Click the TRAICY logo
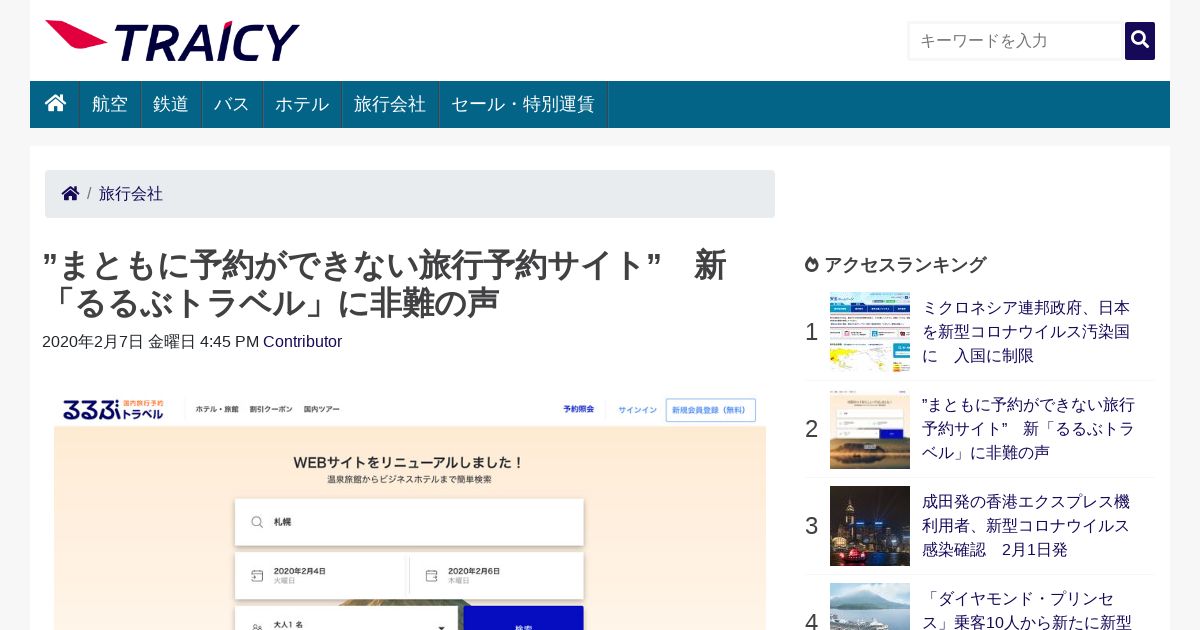1200x630 pixels. click(172, 41)
